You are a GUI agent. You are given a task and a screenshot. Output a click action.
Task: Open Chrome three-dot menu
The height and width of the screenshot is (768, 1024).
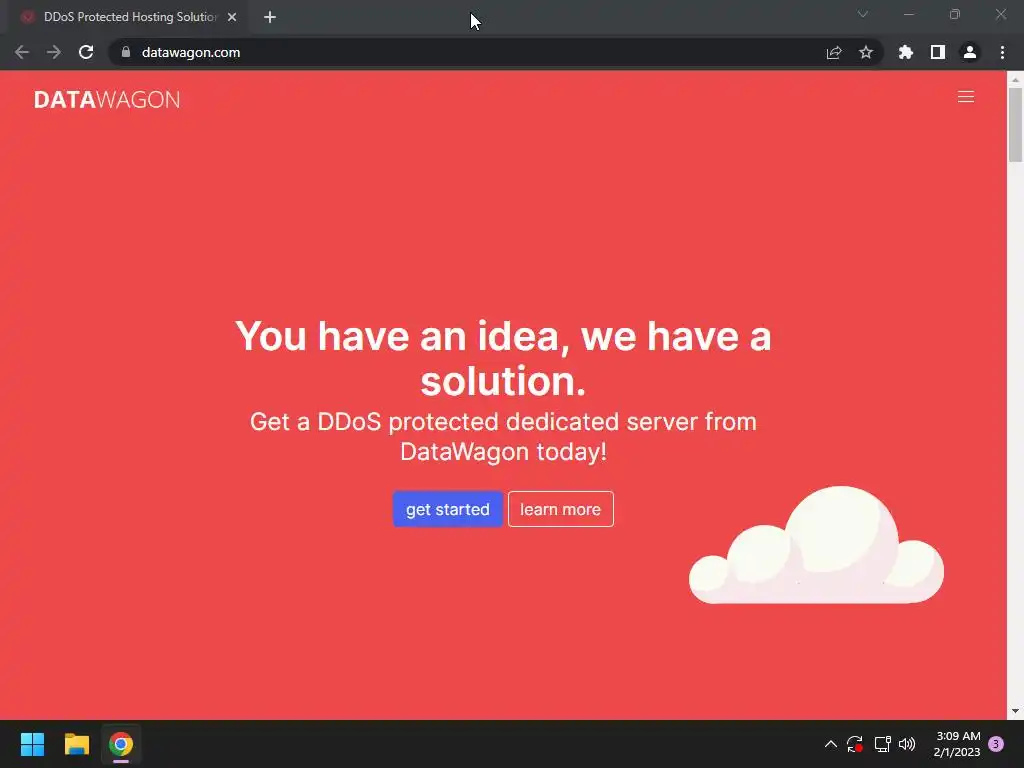tap(1002, 52)
